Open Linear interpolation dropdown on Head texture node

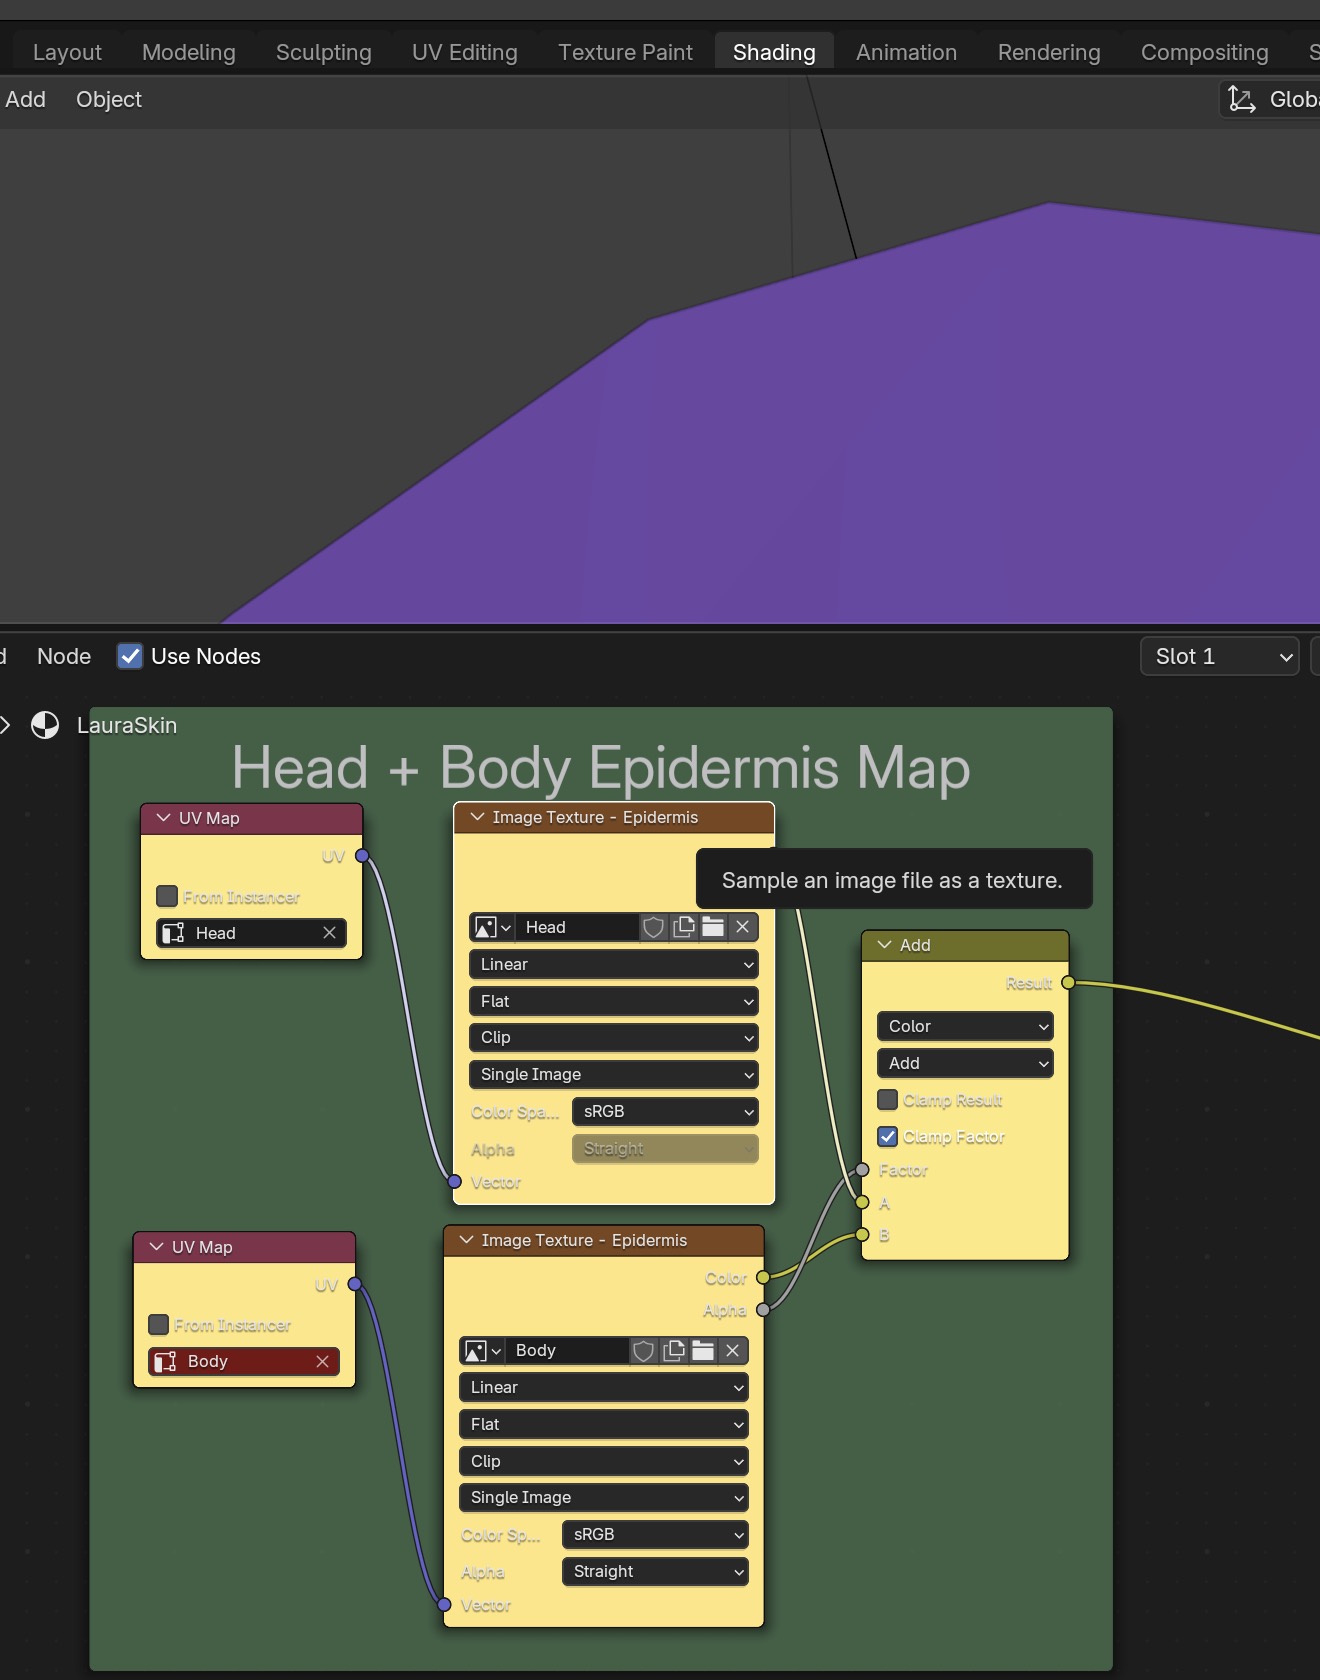coord(613,964)
